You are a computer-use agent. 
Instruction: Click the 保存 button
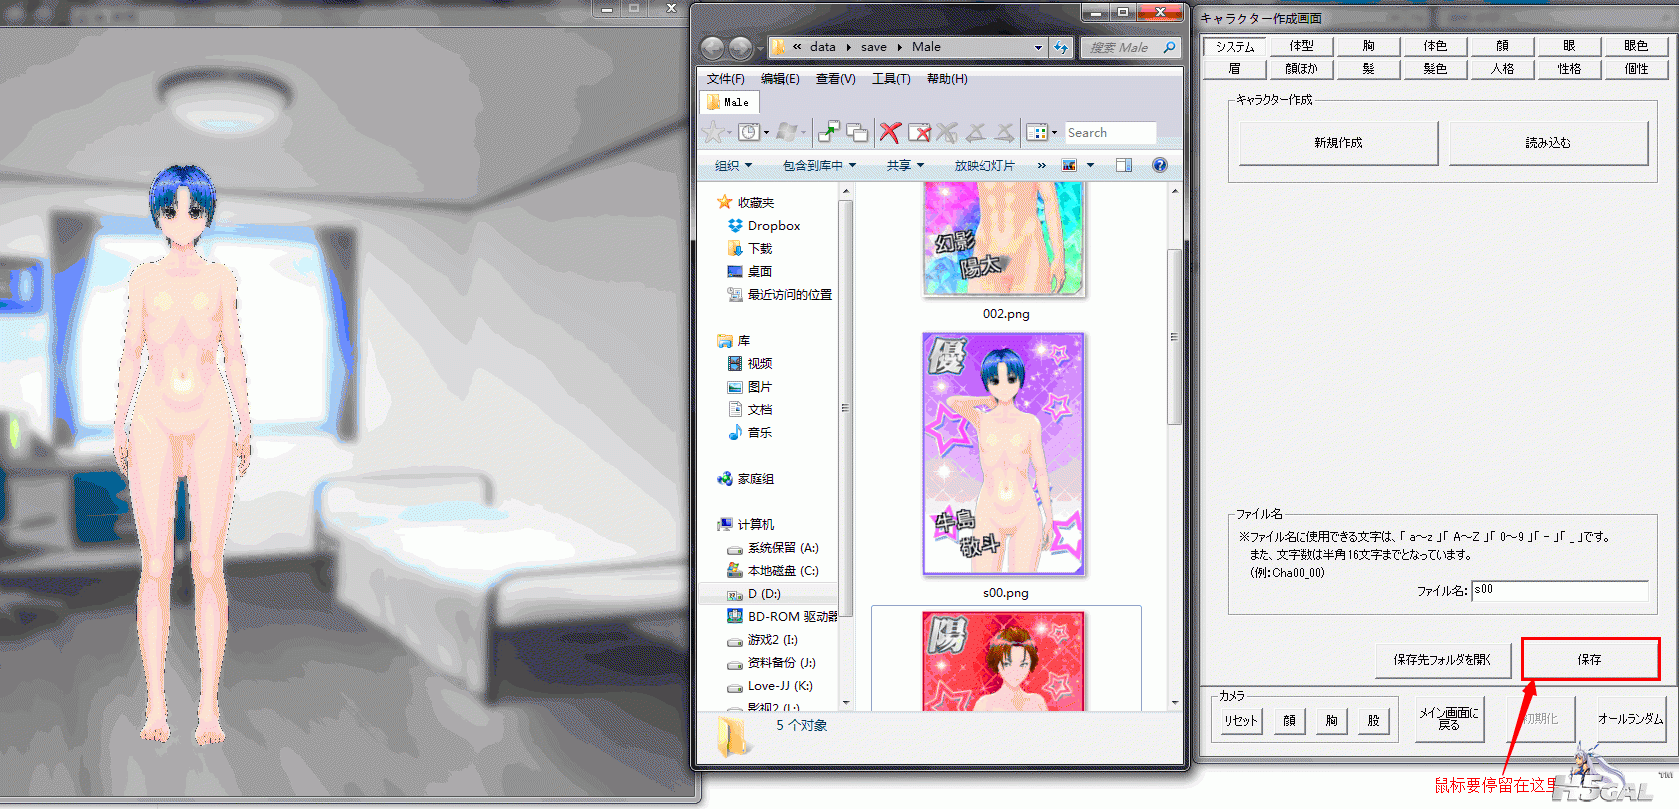click(x=1590, y=660)
